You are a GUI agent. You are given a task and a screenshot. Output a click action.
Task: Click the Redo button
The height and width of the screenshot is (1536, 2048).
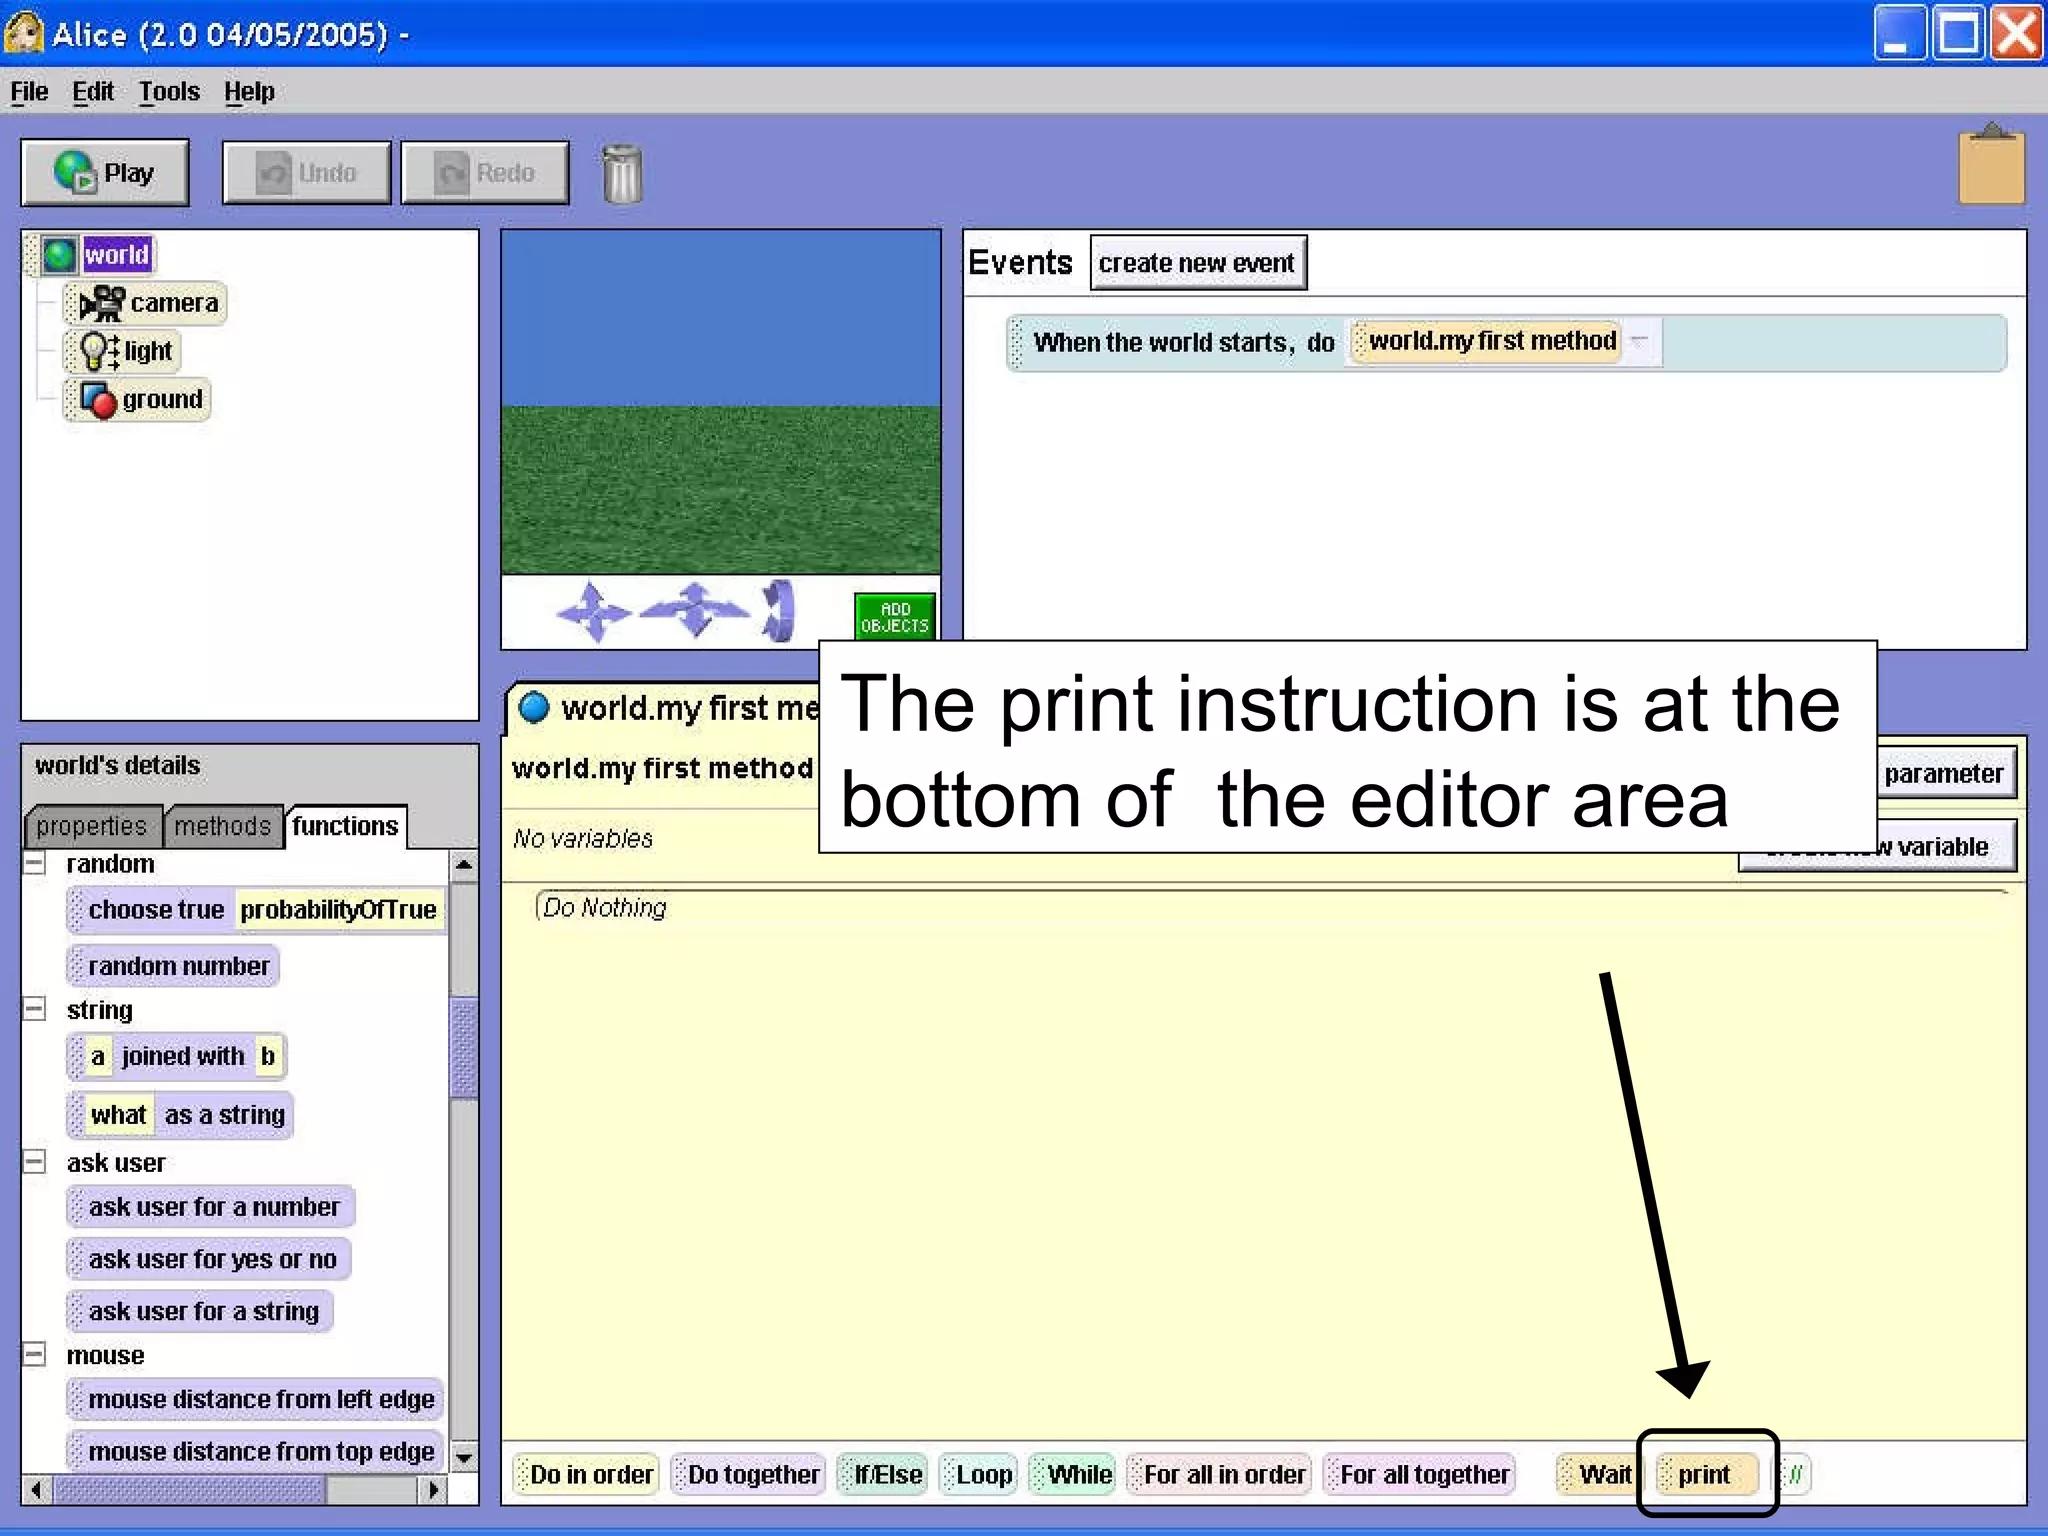pos(485,173)
